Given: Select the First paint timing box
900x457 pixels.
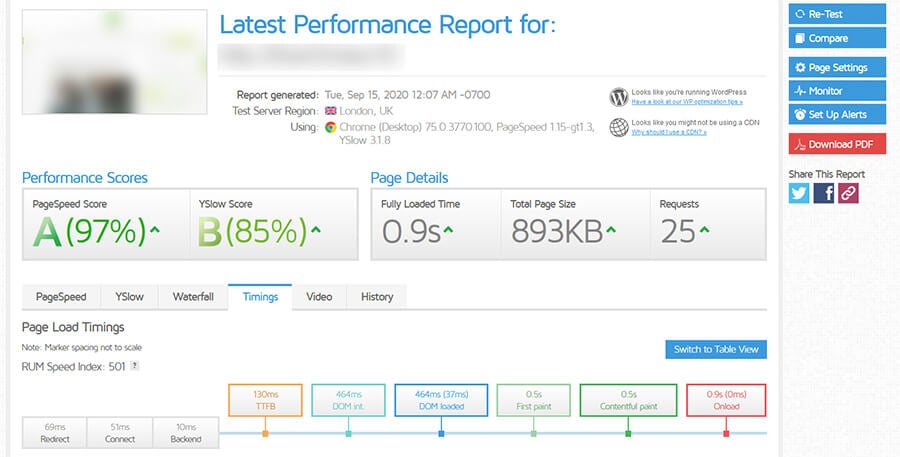Looking at the screenshot, I should (533, 400).
